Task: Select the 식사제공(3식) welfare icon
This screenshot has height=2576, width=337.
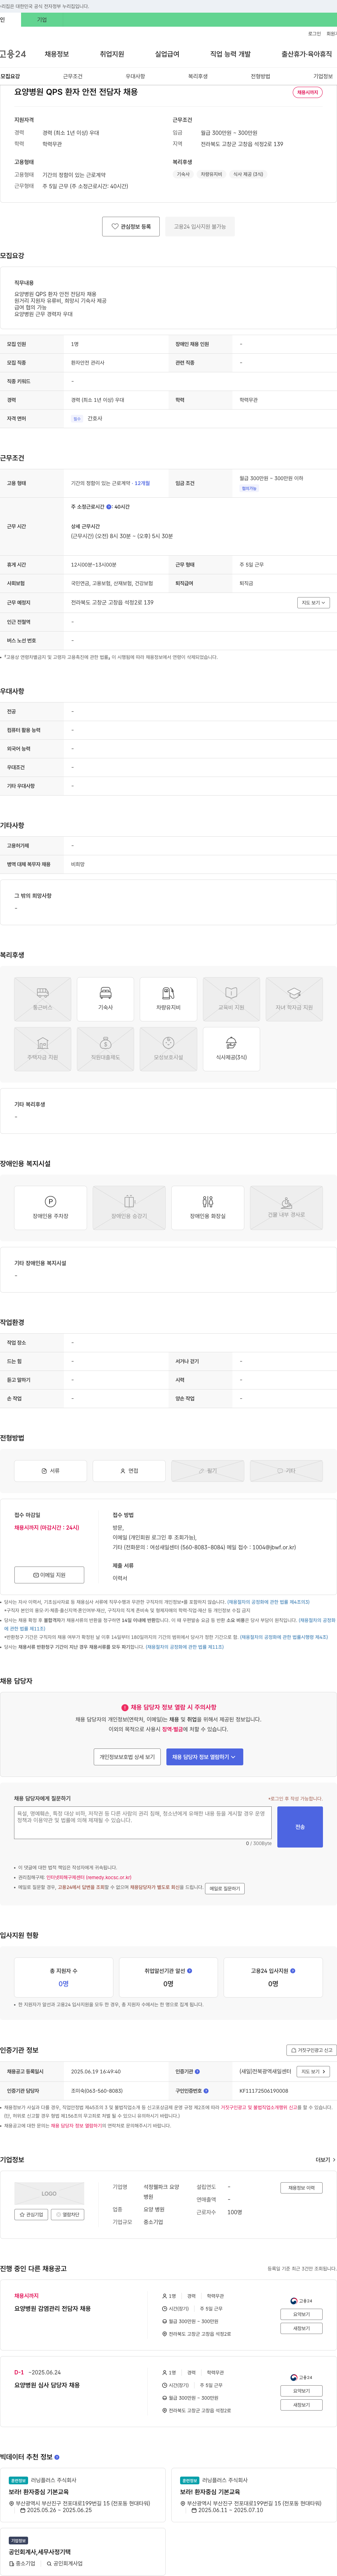Action: [231, 1049]
